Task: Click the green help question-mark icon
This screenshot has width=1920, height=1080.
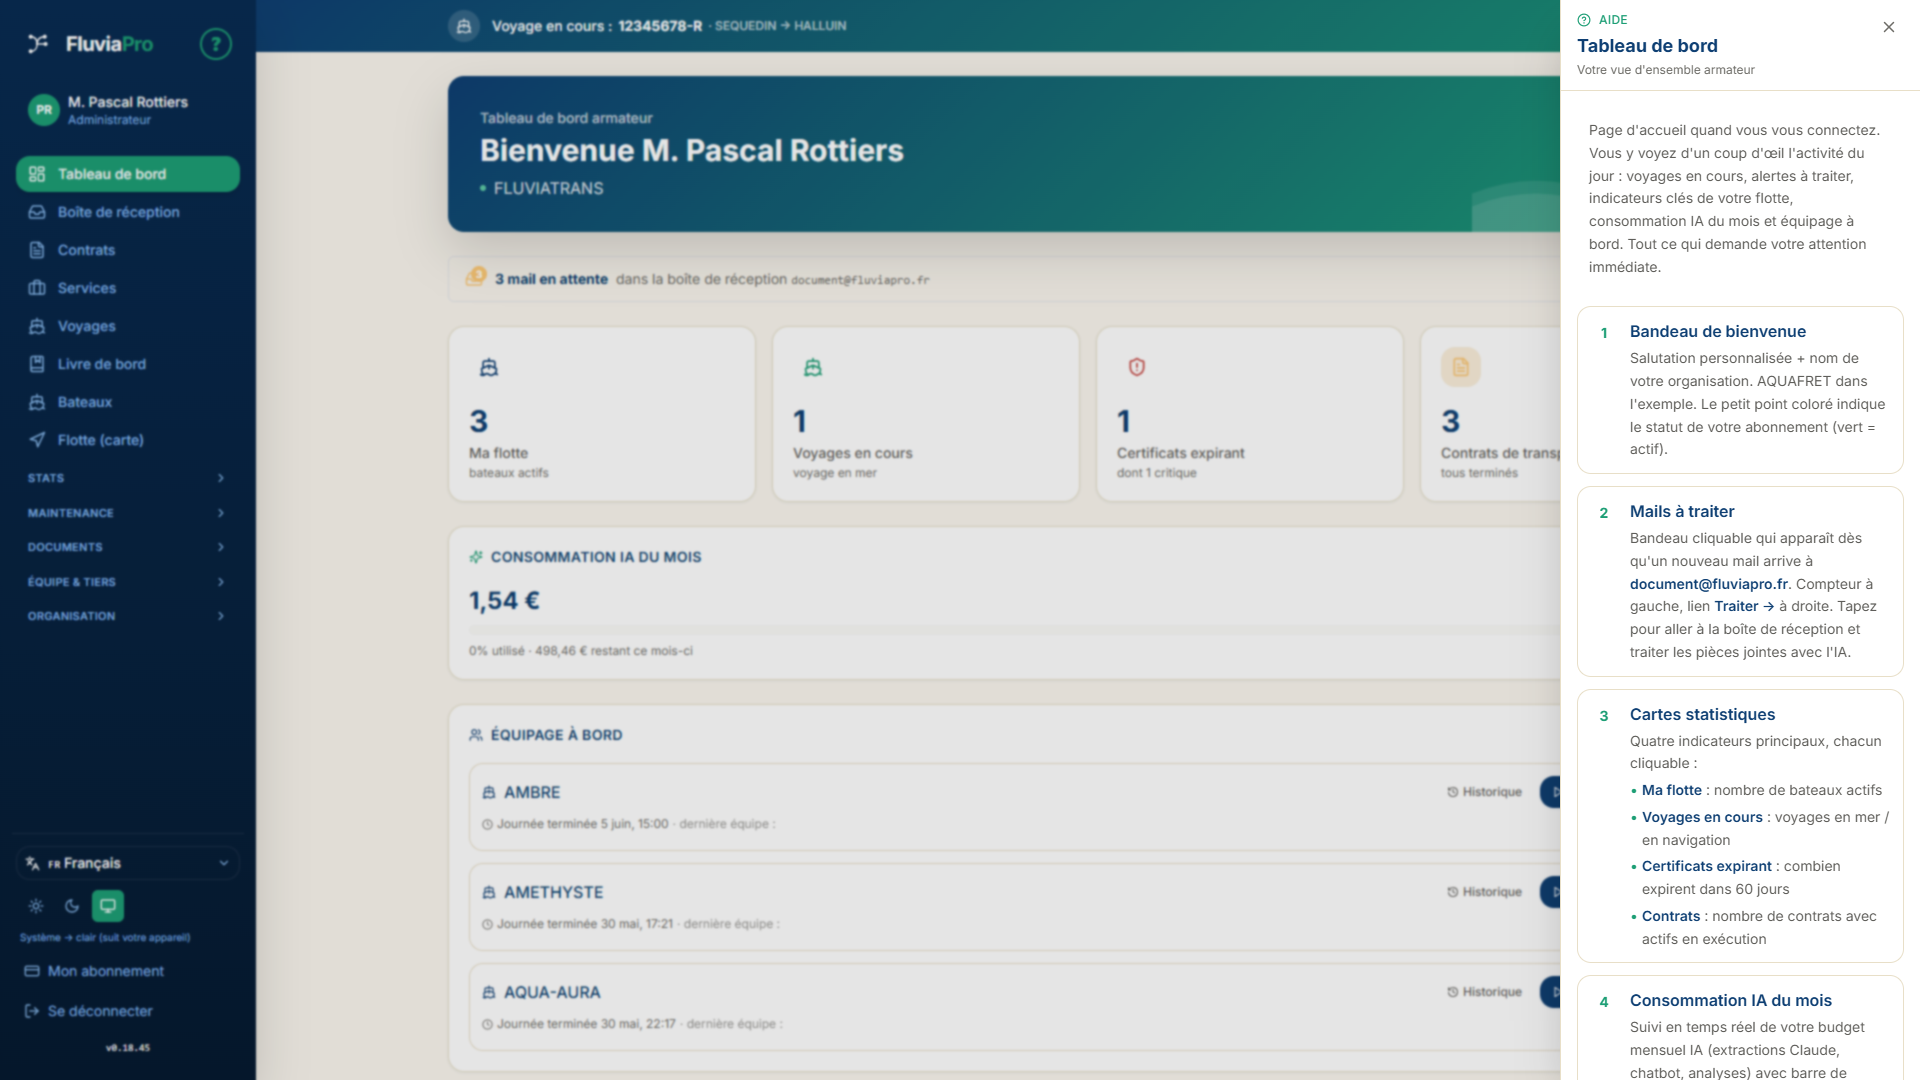Action: 215,44
